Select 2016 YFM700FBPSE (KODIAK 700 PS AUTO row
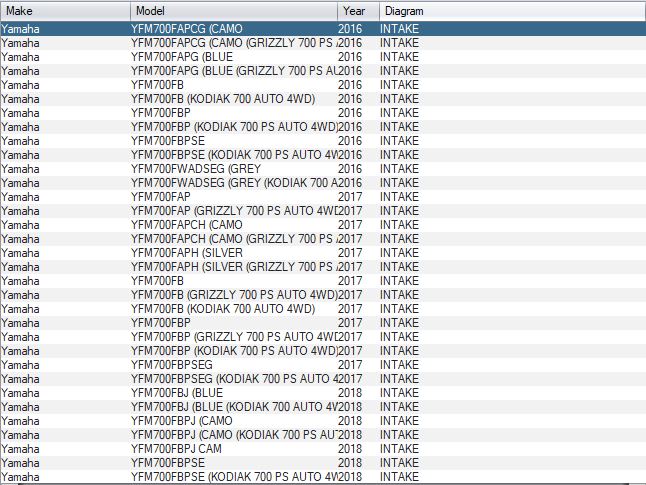Screen dimensions: 646x485 [323, 155]
